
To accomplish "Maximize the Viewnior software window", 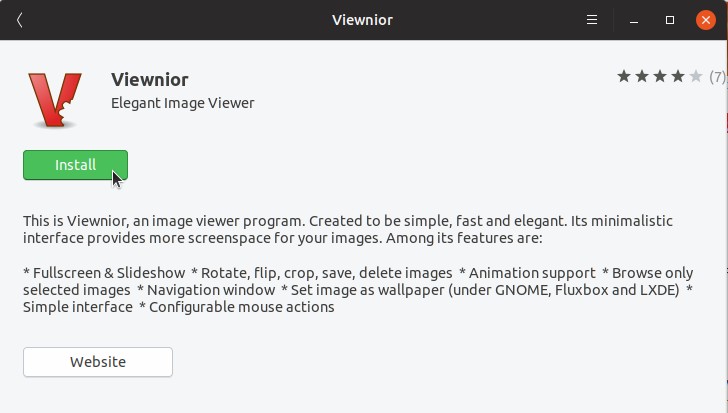I will tap(670, 20).
